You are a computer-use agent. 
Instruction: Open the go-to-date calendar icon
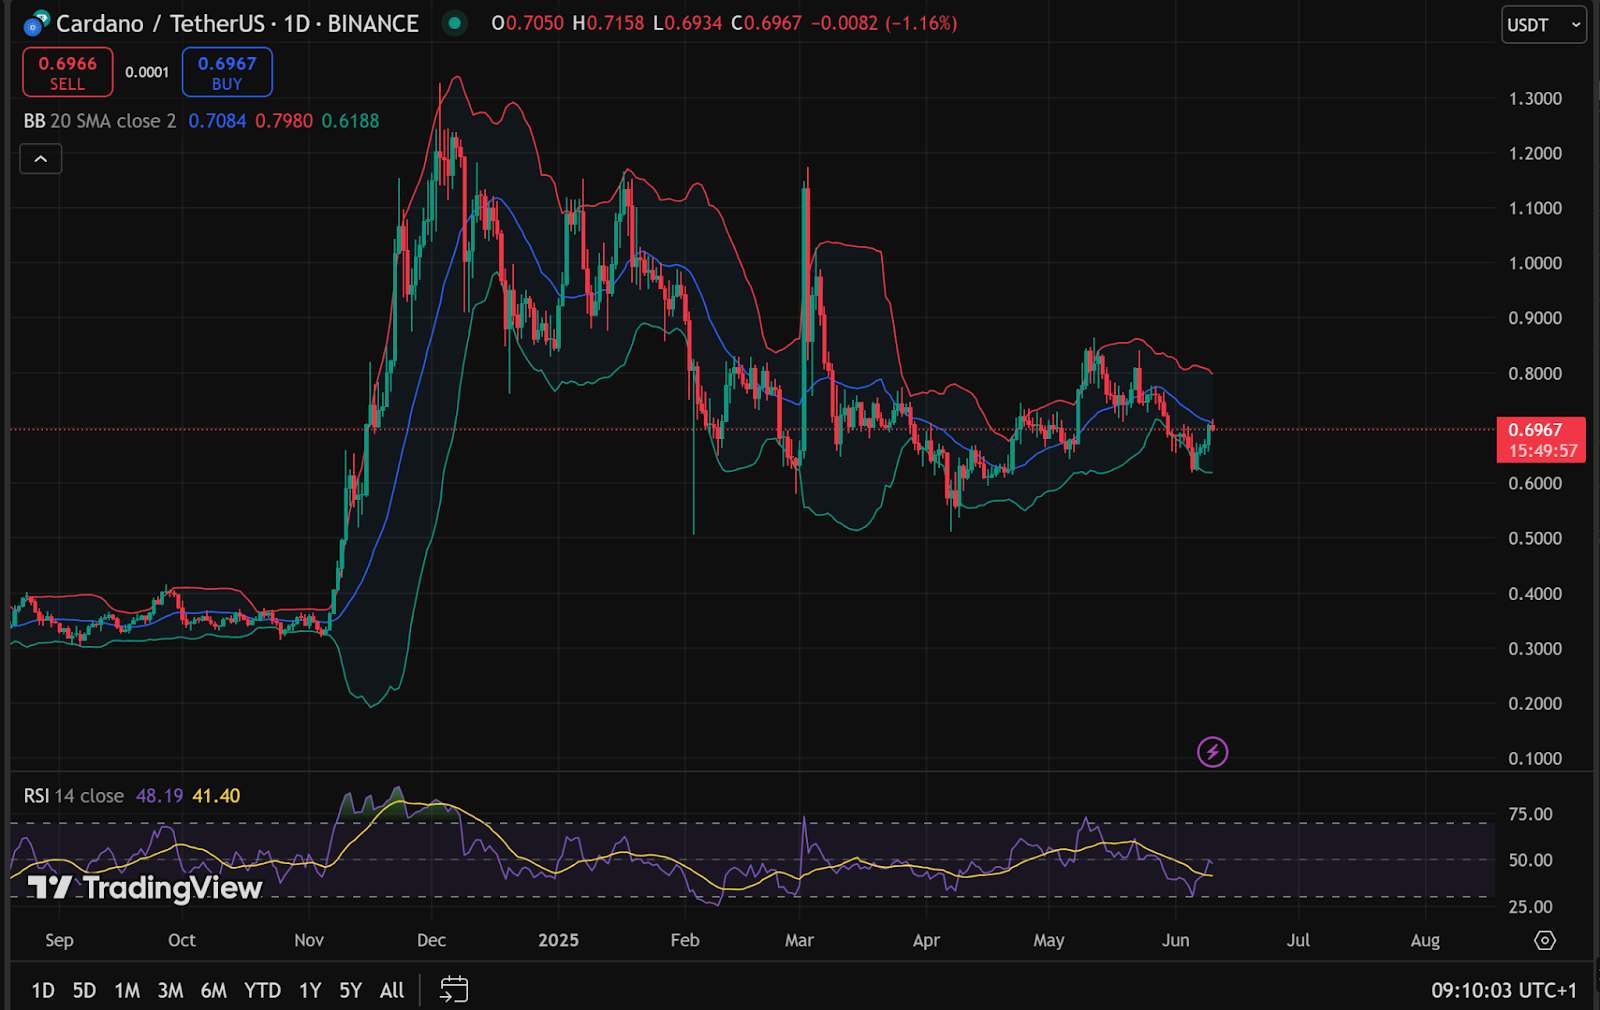(x=454, y=990)
